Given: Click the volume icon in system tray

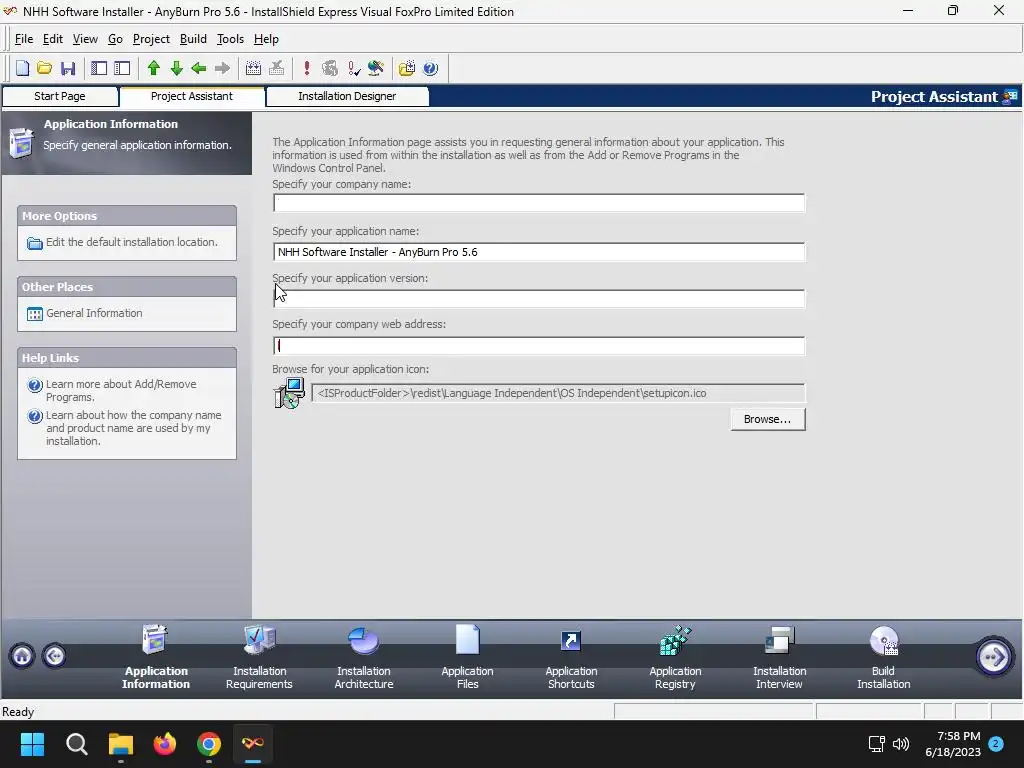Looking at the screenshot, I should 901,744.
